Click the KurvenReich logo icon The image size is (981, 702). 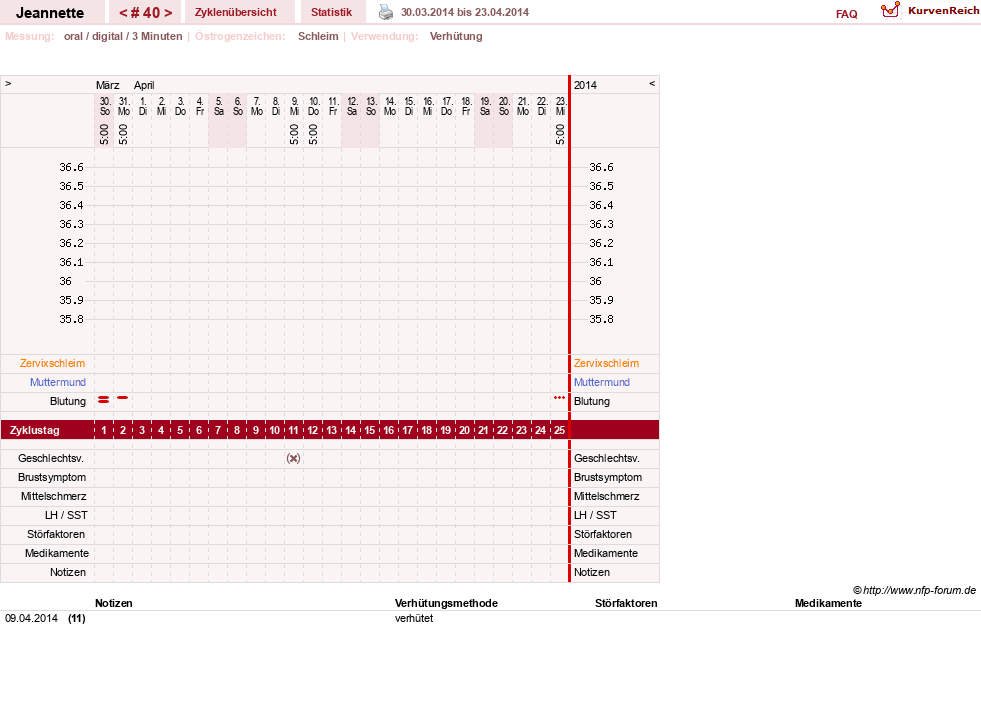[x=890, y=10]
